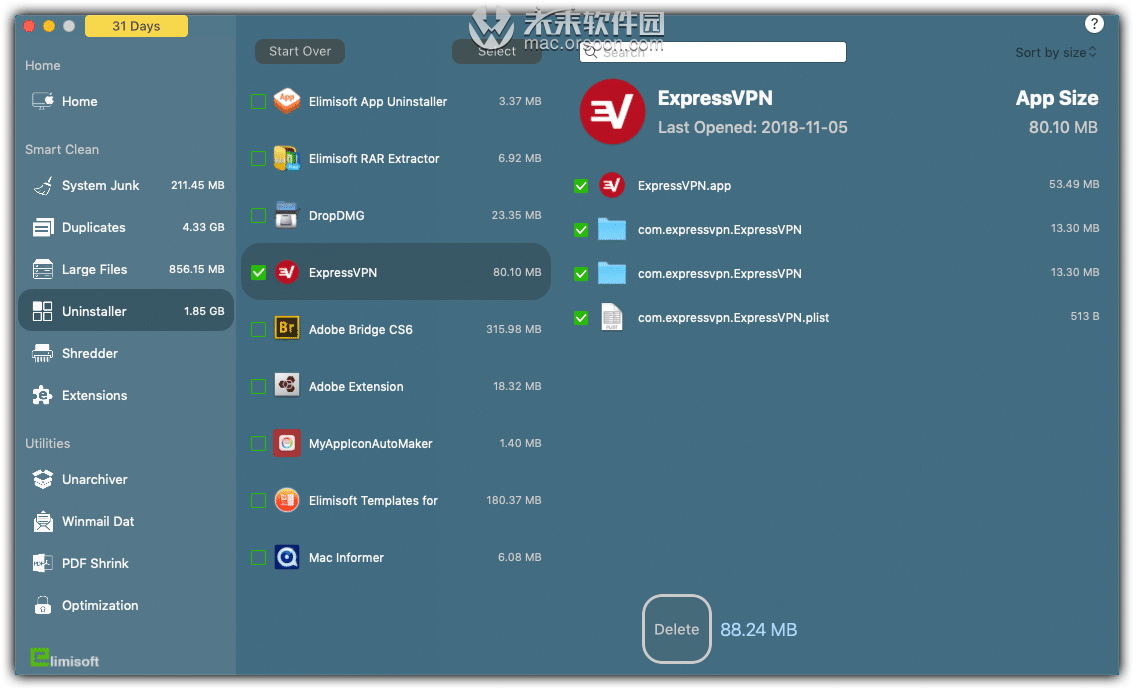
Task: Click the Adobe Extension app icon
Action: pos(287,386)
